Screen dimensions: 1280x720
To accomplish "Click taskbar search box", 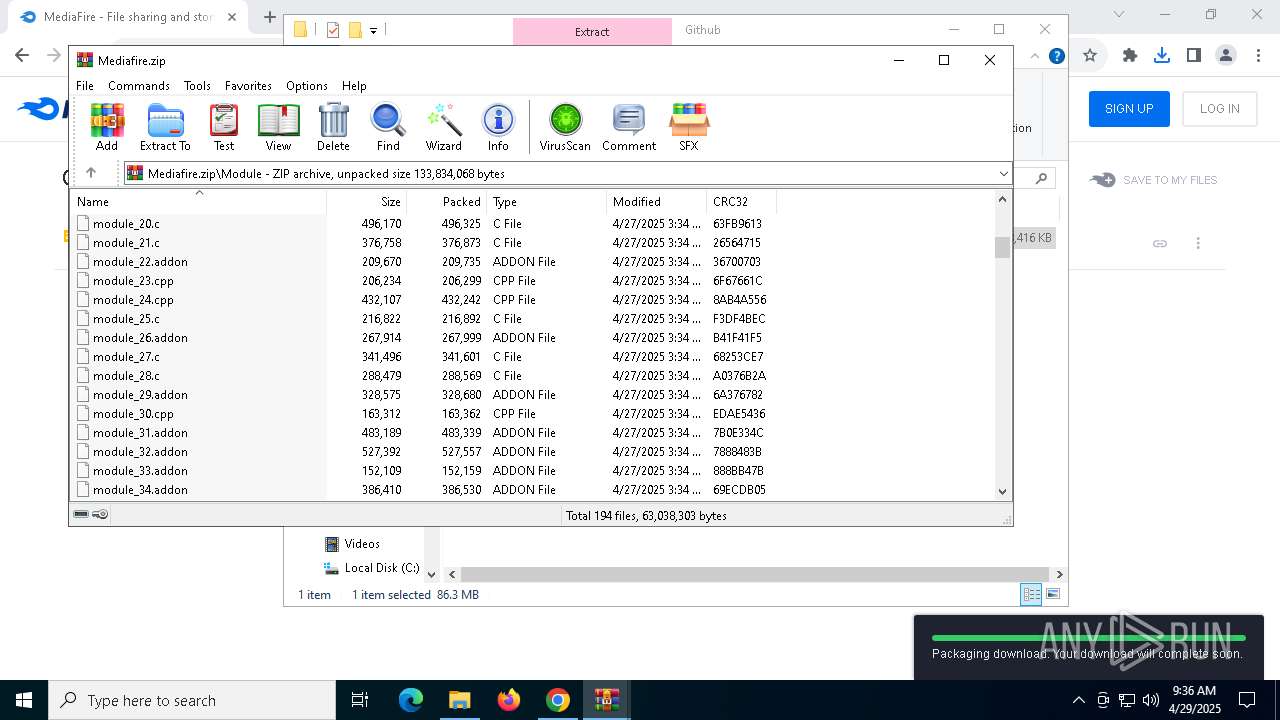I will pos(192,700).
